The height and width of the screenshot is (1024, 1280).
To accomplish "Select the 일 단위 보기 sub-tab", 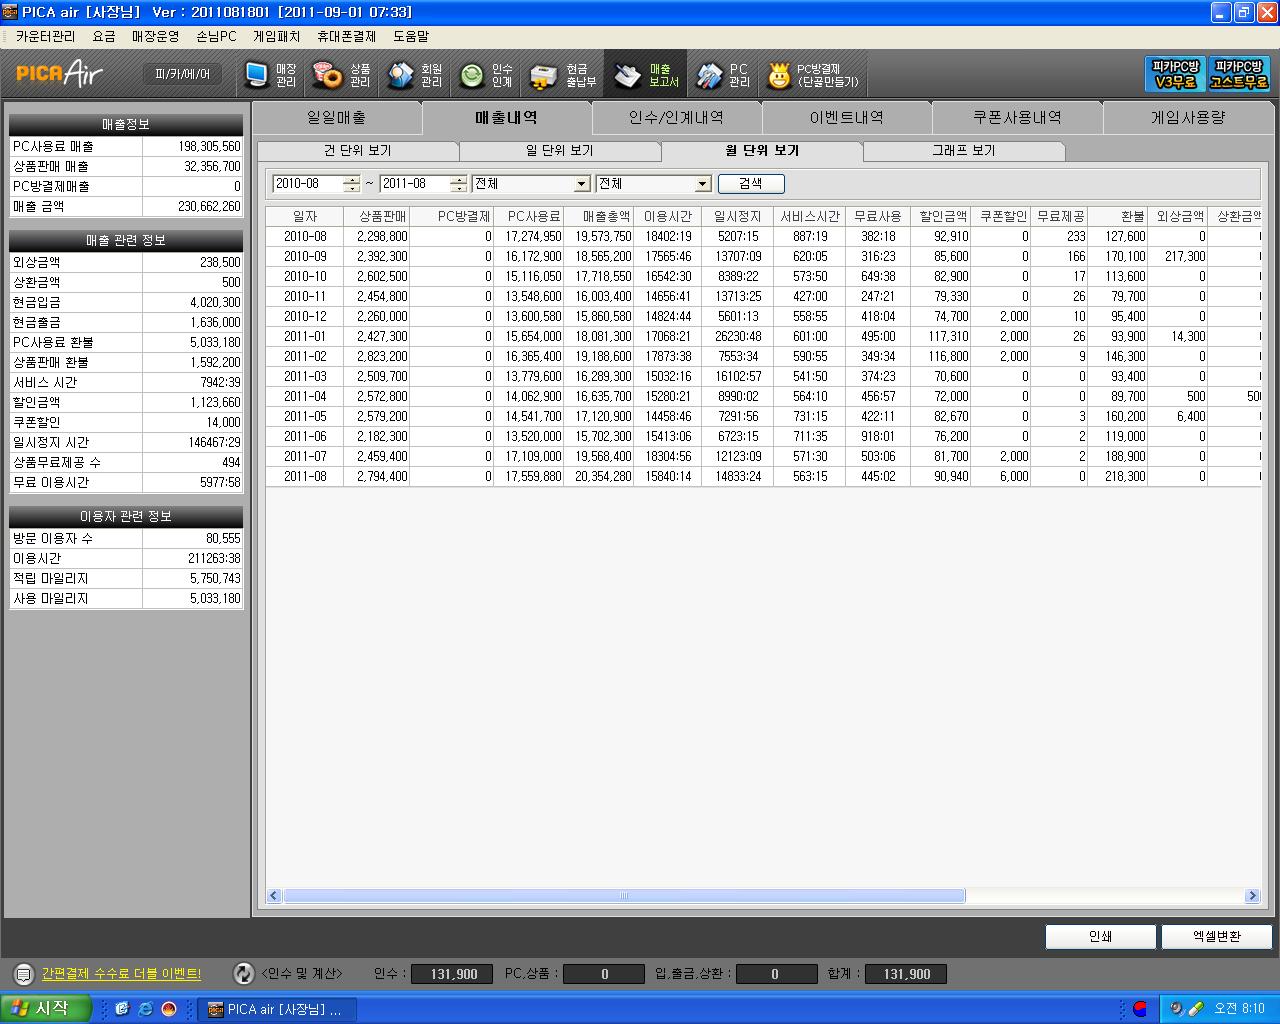I will 559,151.
